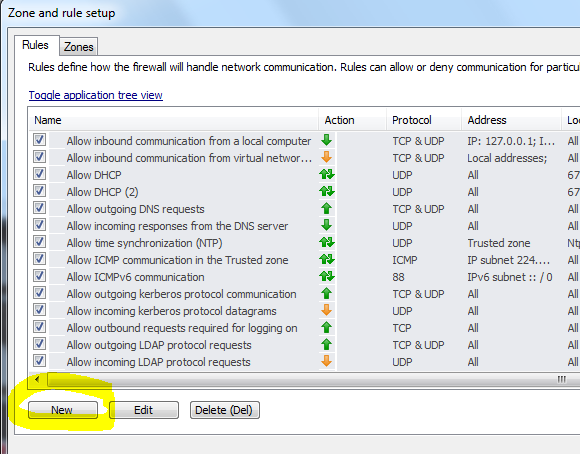Click the orange arrow for incoming kerberos datagrams
This screenshot has width=580, height=454.
326,310
